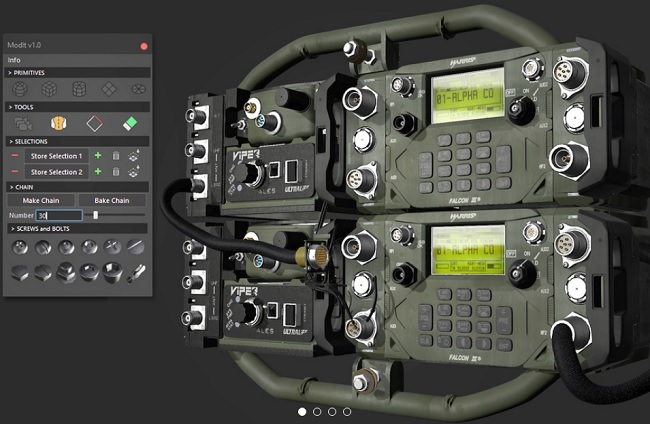The height and width of the screenshot is (424, 650).
Task: Insert the flat diagonal-slot screw head
Action: pyautogui.click(x=136, y=247)
